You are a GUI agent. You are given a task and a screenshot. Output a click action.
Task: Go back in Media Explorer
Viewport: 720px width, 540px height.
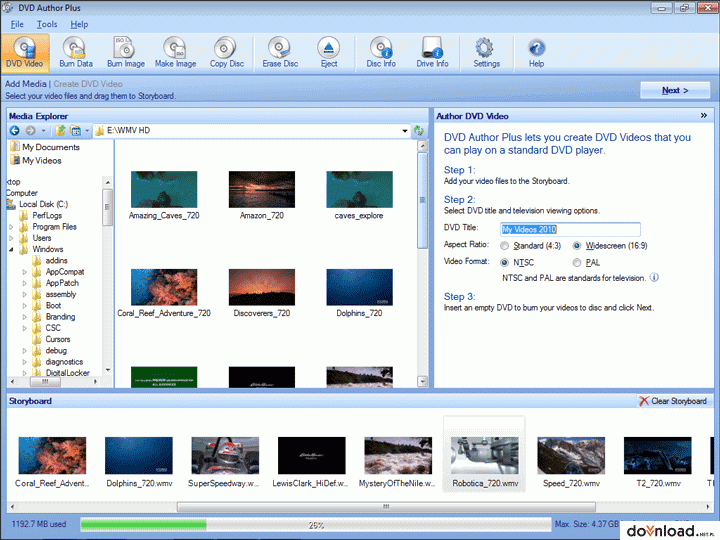pos(15,131)
